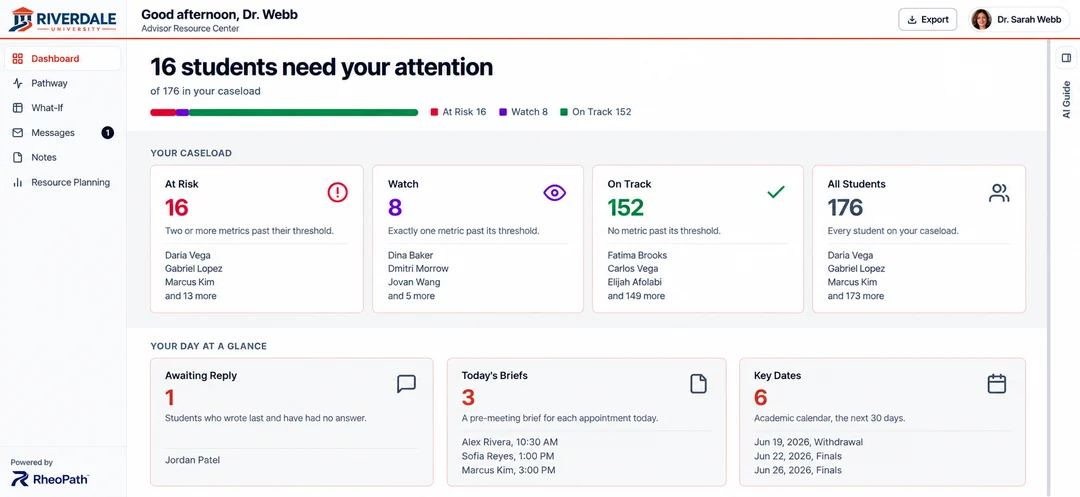Click 'and 173 more' in All Students card
Screen dimensions: 1080x497
(855, 296)
